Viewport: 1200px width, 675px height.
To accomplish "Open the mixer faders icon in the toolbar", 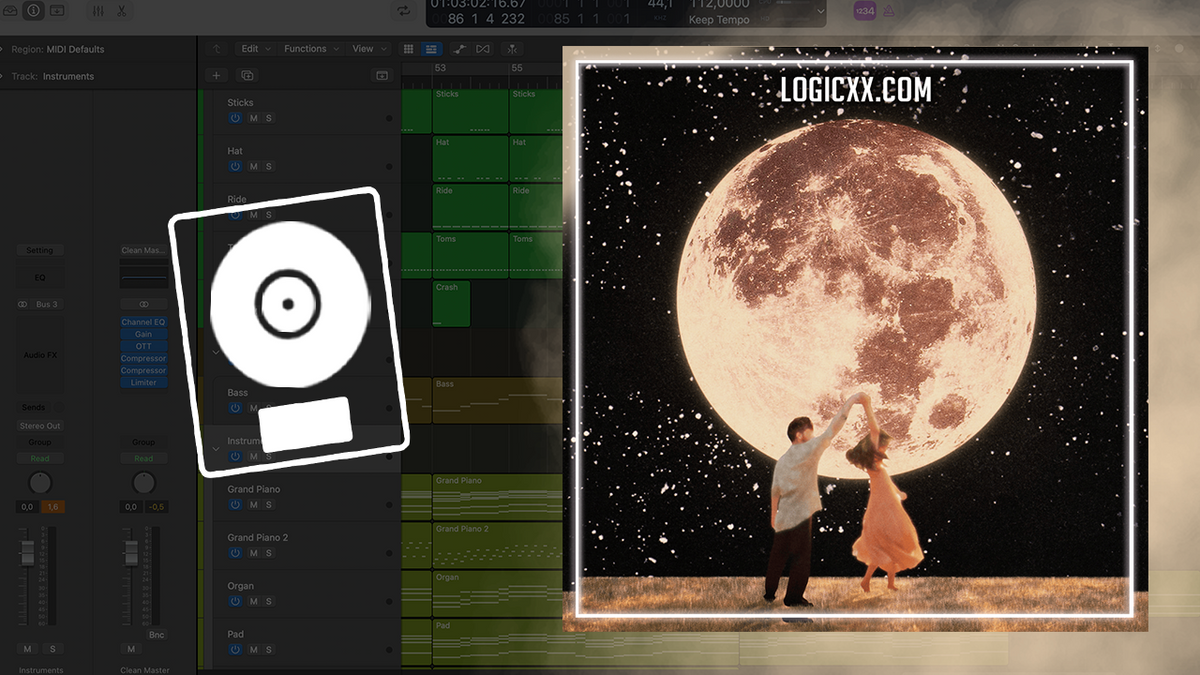I will point(97,12).
